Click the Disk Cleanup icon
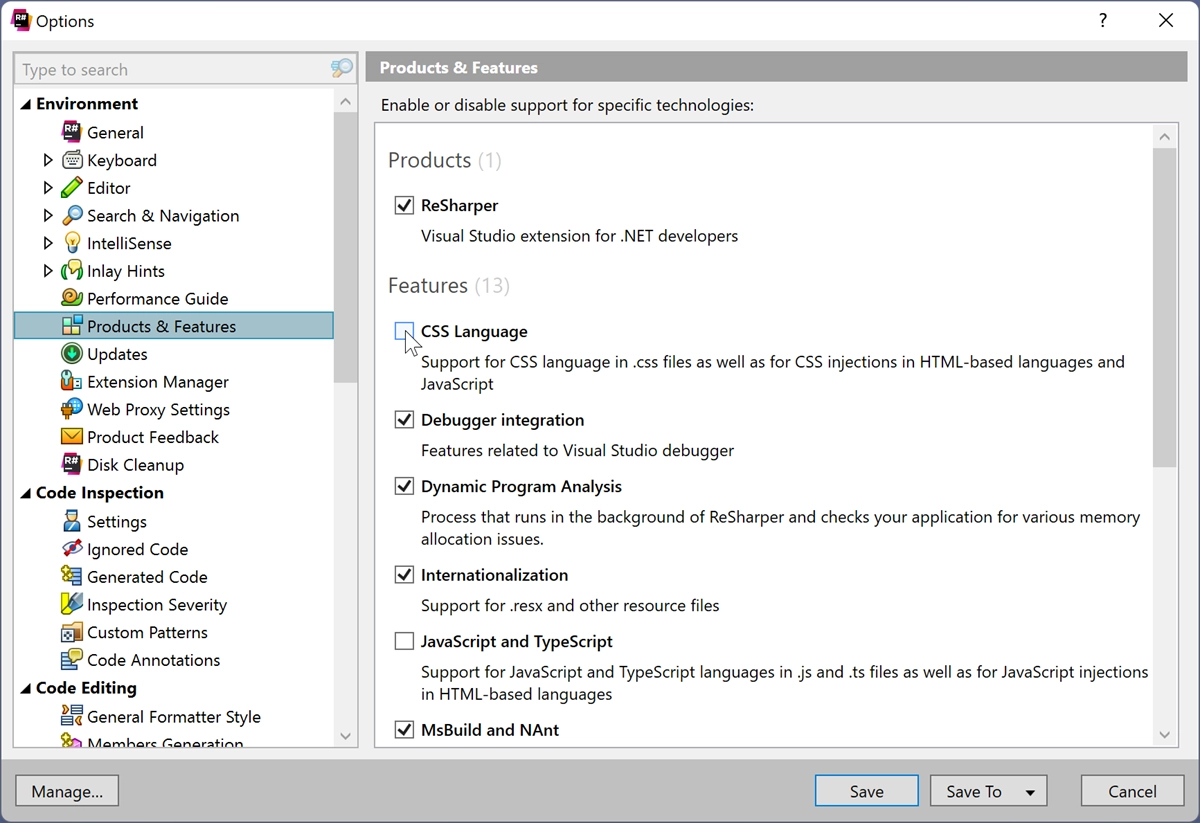The width and height of the screenshot is (1200, 823). tap(72, 465)
